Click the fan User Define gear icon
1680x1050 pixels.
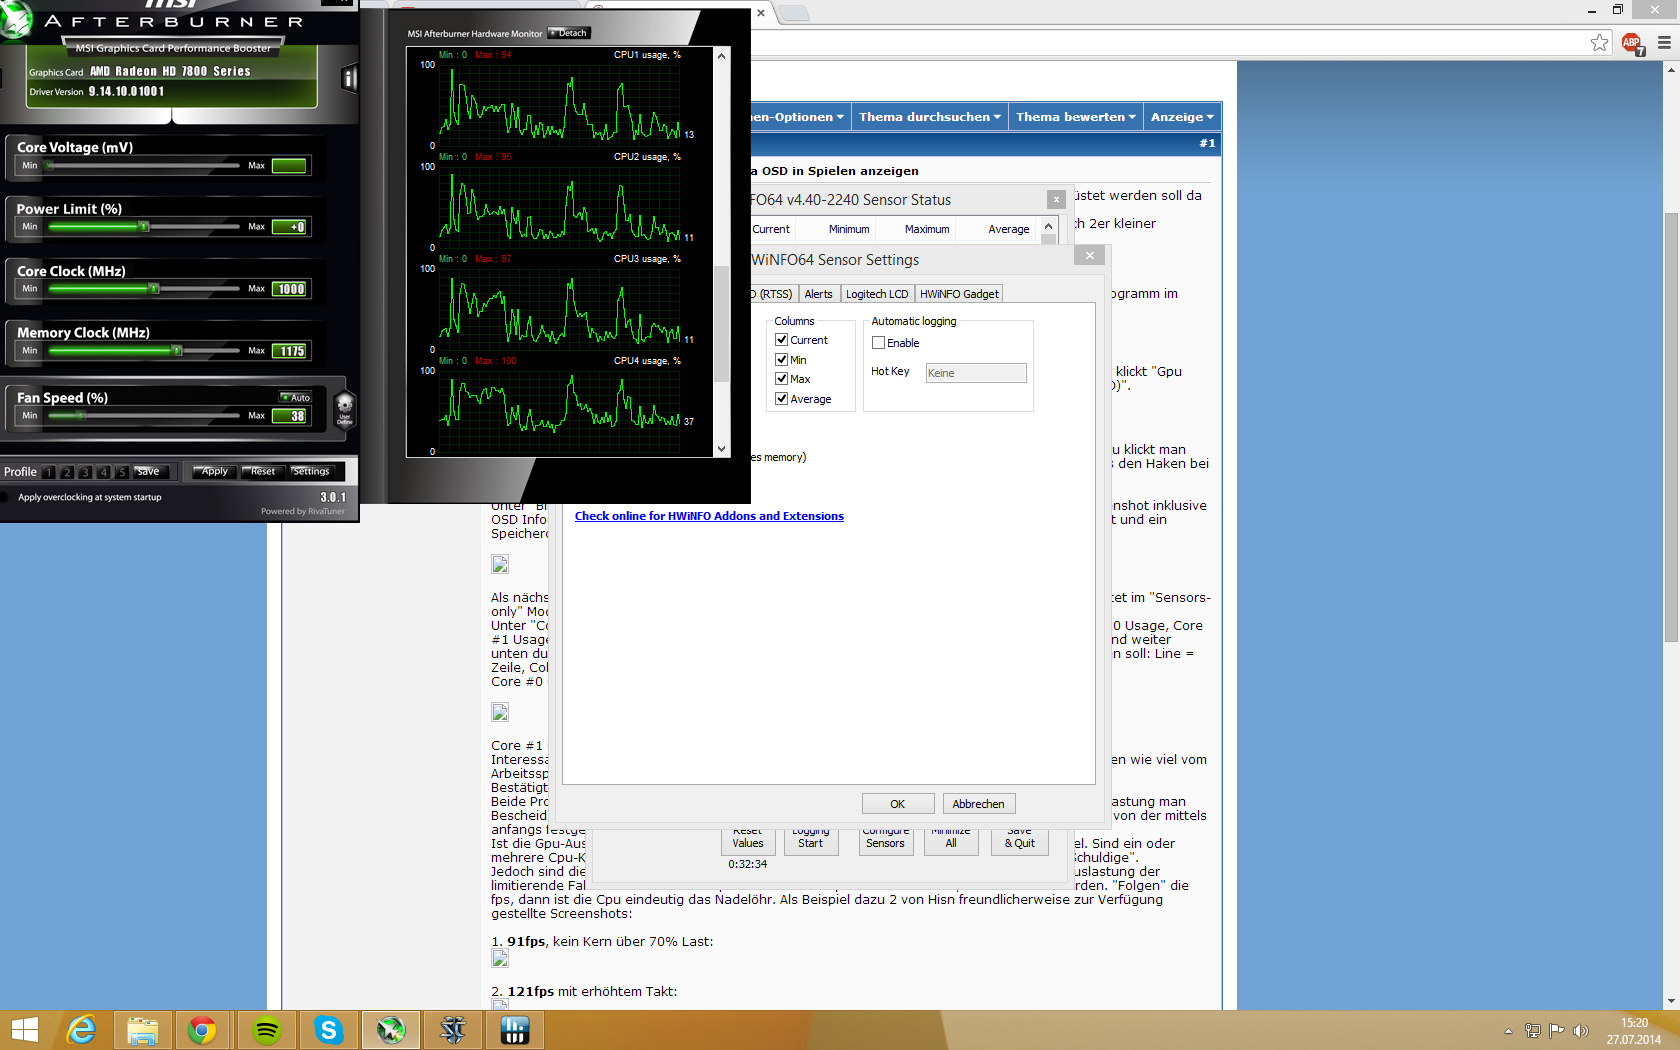coord(345,408)
